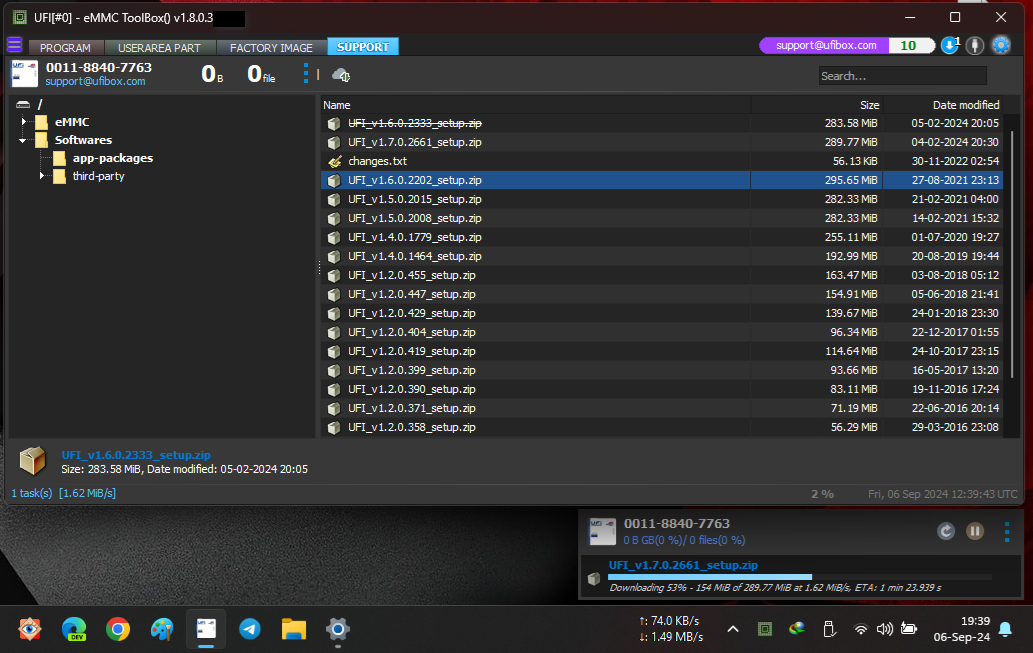The image size is (1033, 653).
Task: Sort by the Size column header
Action: (x=817, y=105)
